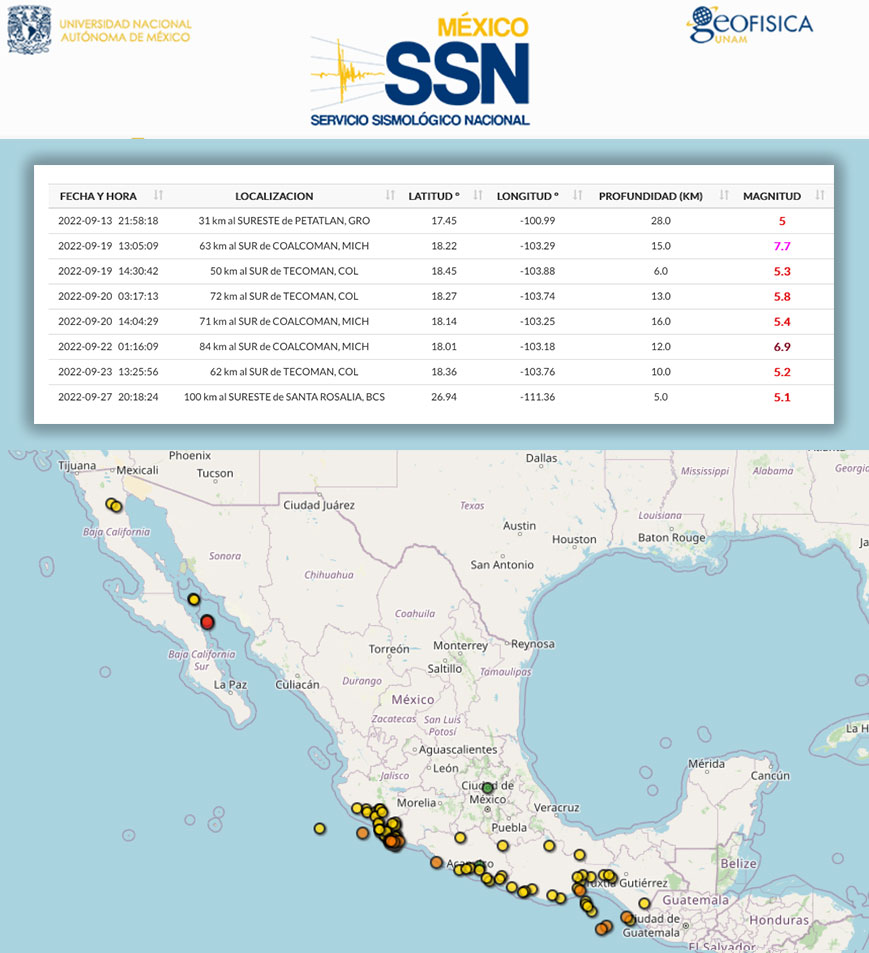This screenshot has width=869, height=953.
Task: Click Universidad Nacional Autónoma de México text
Action: click(125, 30)
